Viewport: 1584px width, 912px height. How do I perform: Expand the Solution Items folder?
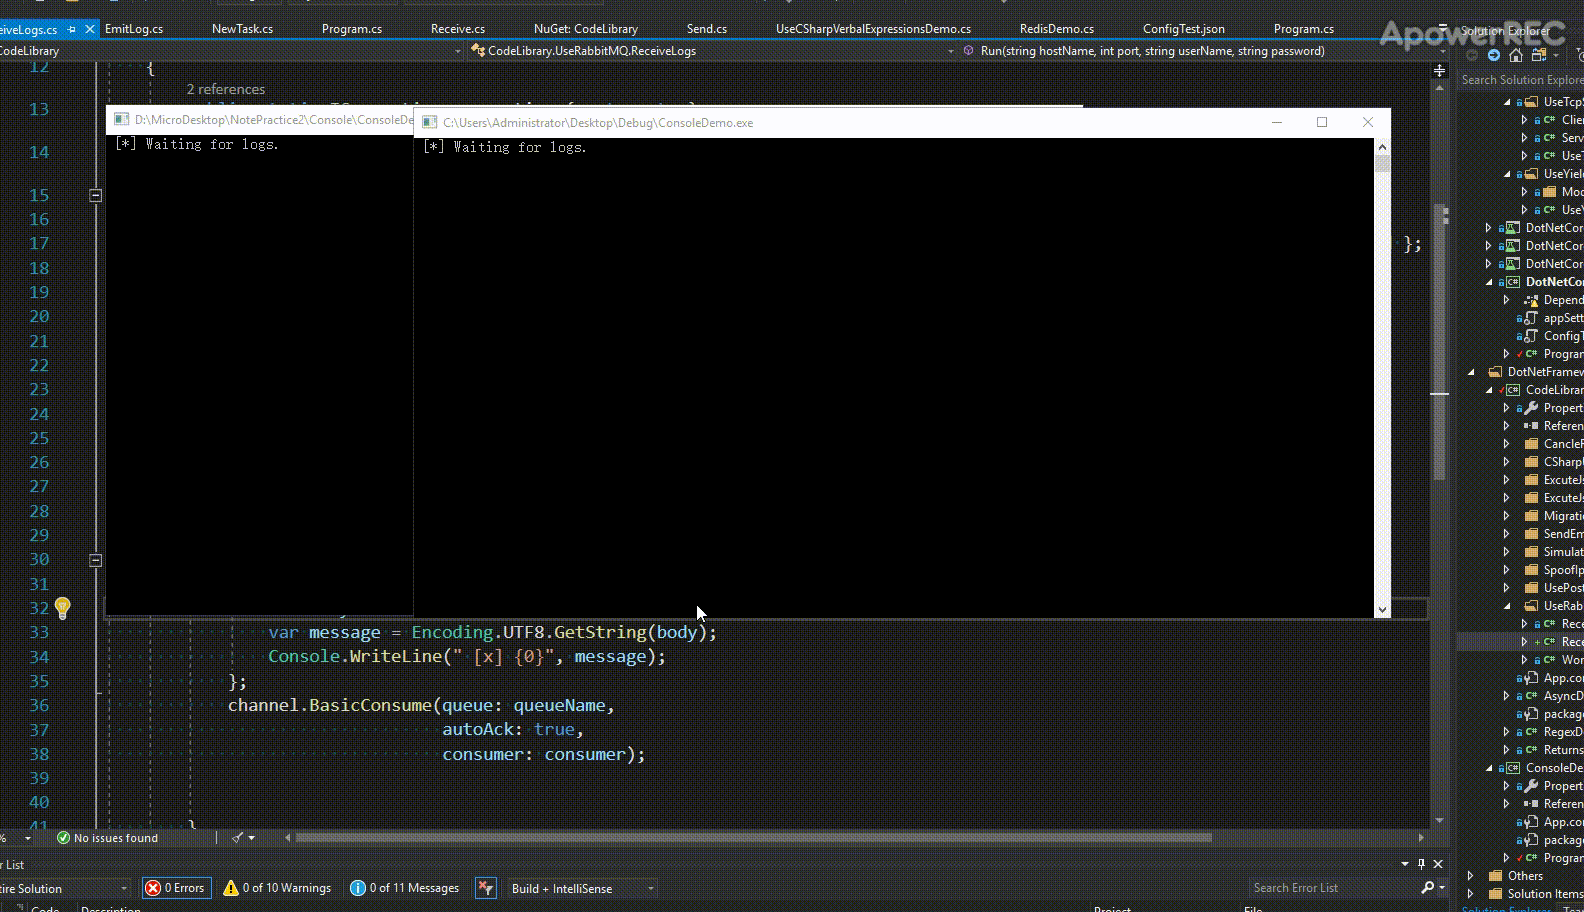point(1471,894)
